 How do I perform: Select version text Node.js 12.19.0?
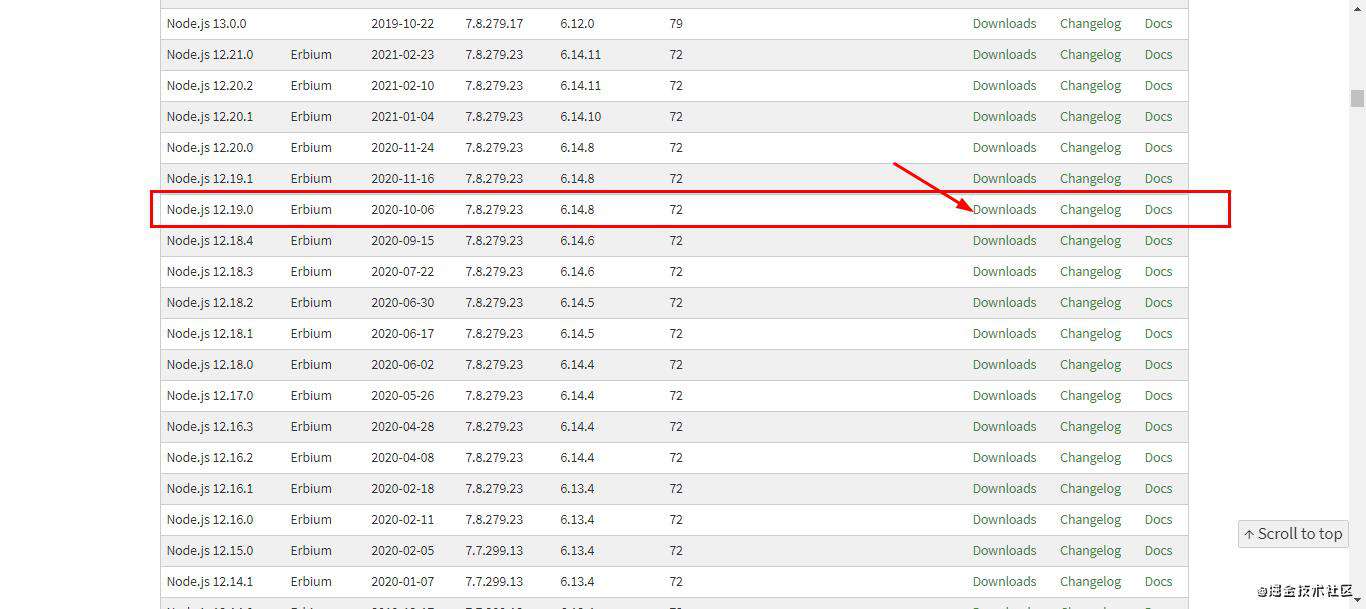(x=210, y=209)
